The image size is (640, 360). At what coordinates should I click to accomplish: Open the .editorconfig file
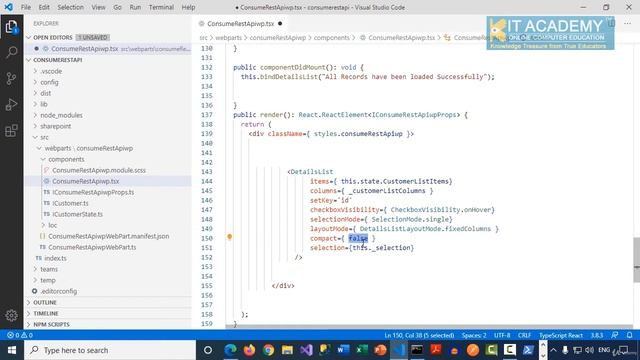click(x=58, y=291)
